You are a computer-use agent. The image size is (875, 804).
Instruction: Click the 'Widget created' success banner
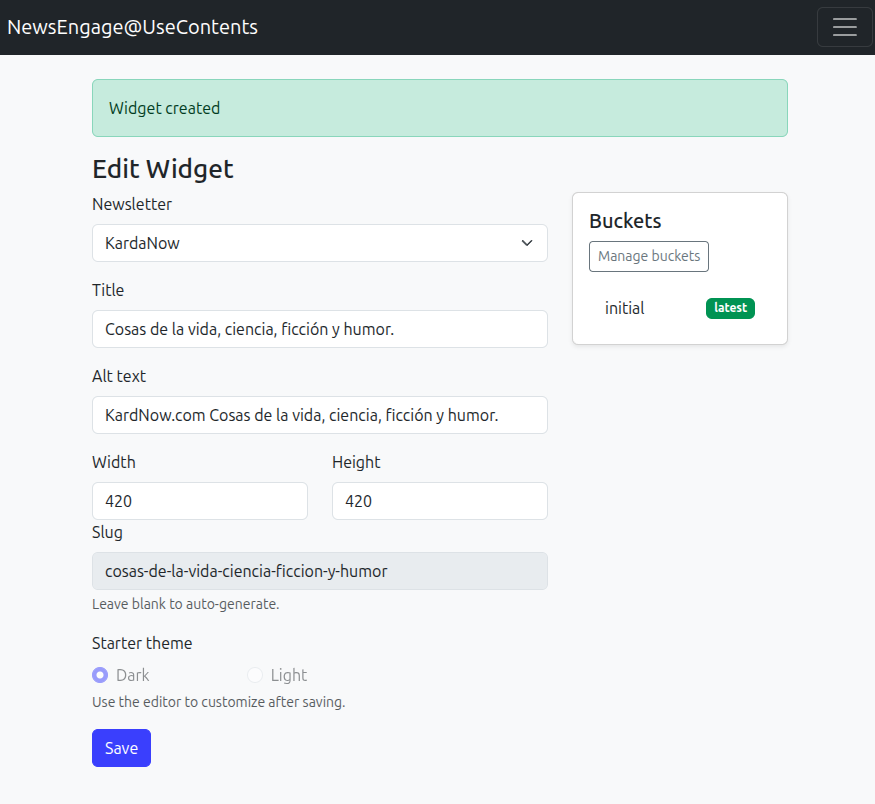[x=440, y=107]
